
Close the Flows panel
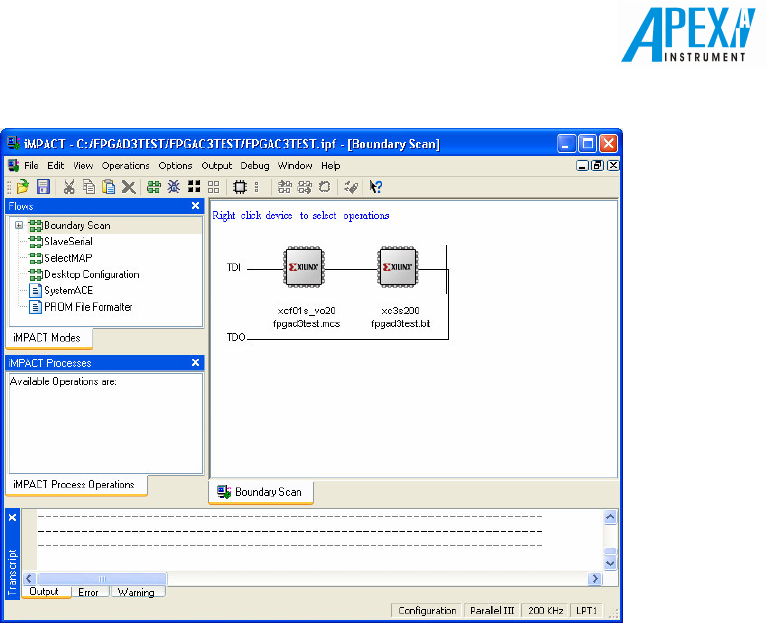[x=196, y=206]
